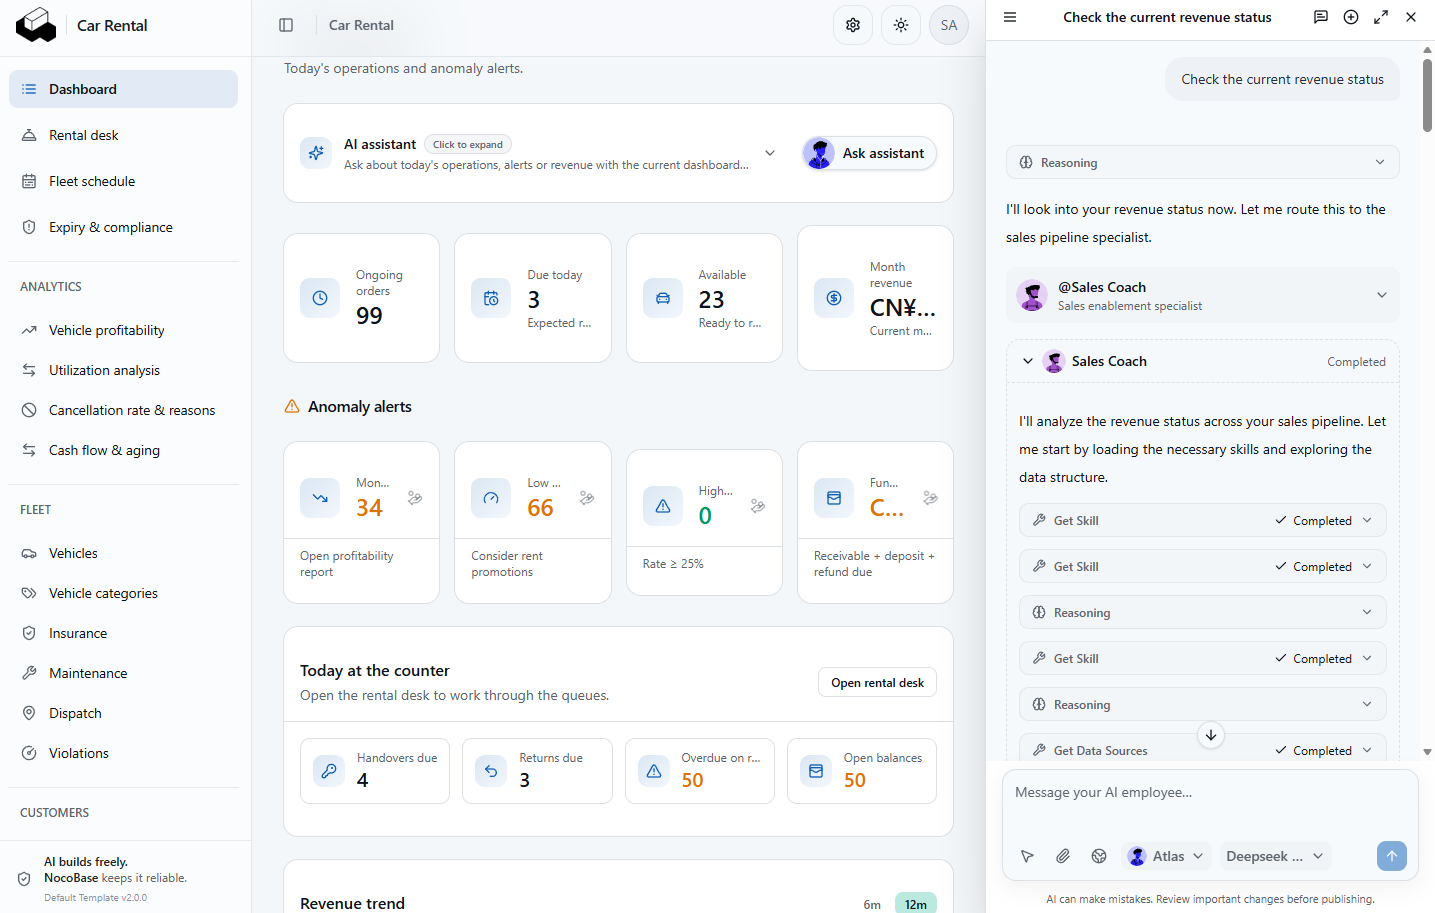Select the 6m revenue trend range

pyautogui.click(x=872, y=904)
